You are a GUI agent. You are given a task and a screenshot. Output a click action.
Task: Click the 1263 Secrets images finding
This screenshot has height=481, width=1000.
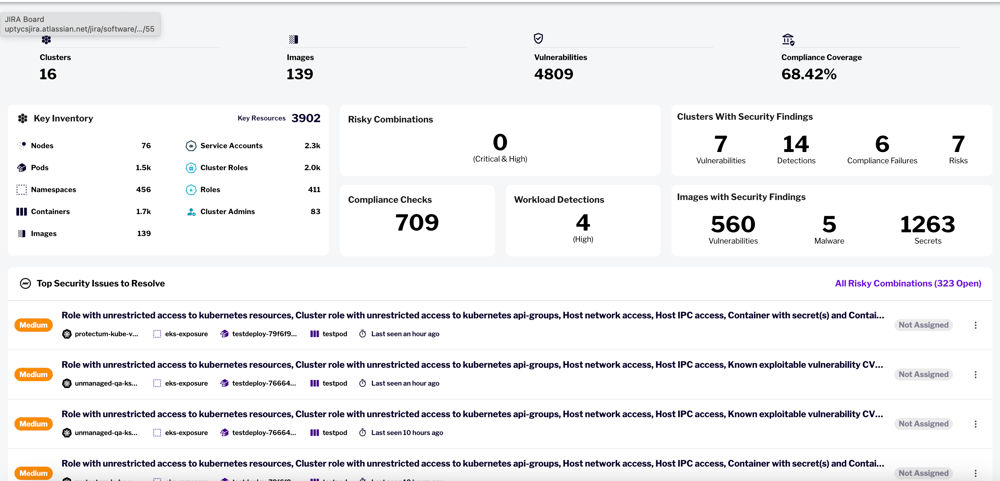[x=927, y=227]
